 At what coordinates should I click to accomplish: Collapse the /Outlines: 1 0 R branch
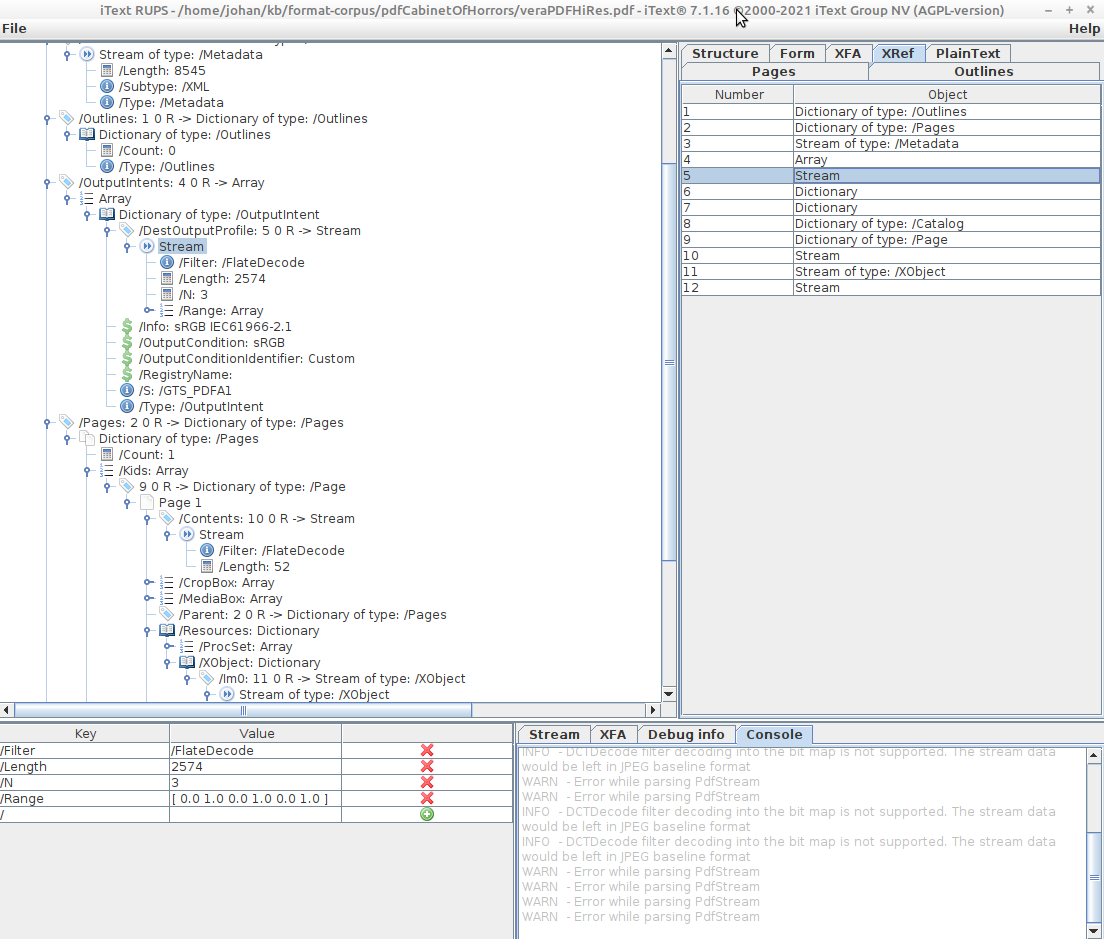(x=47, y=118)
